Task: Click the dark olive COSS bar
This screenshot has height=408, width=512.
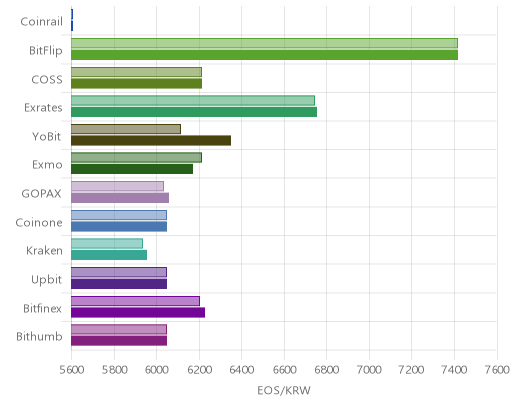Action: 136,84
